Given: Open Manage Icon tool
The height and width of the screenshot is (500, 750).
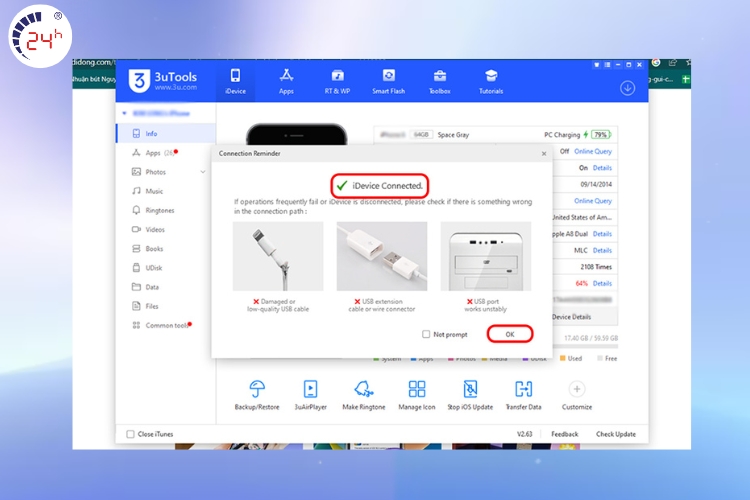Looking at the screenshot, I should click(417, 390).
